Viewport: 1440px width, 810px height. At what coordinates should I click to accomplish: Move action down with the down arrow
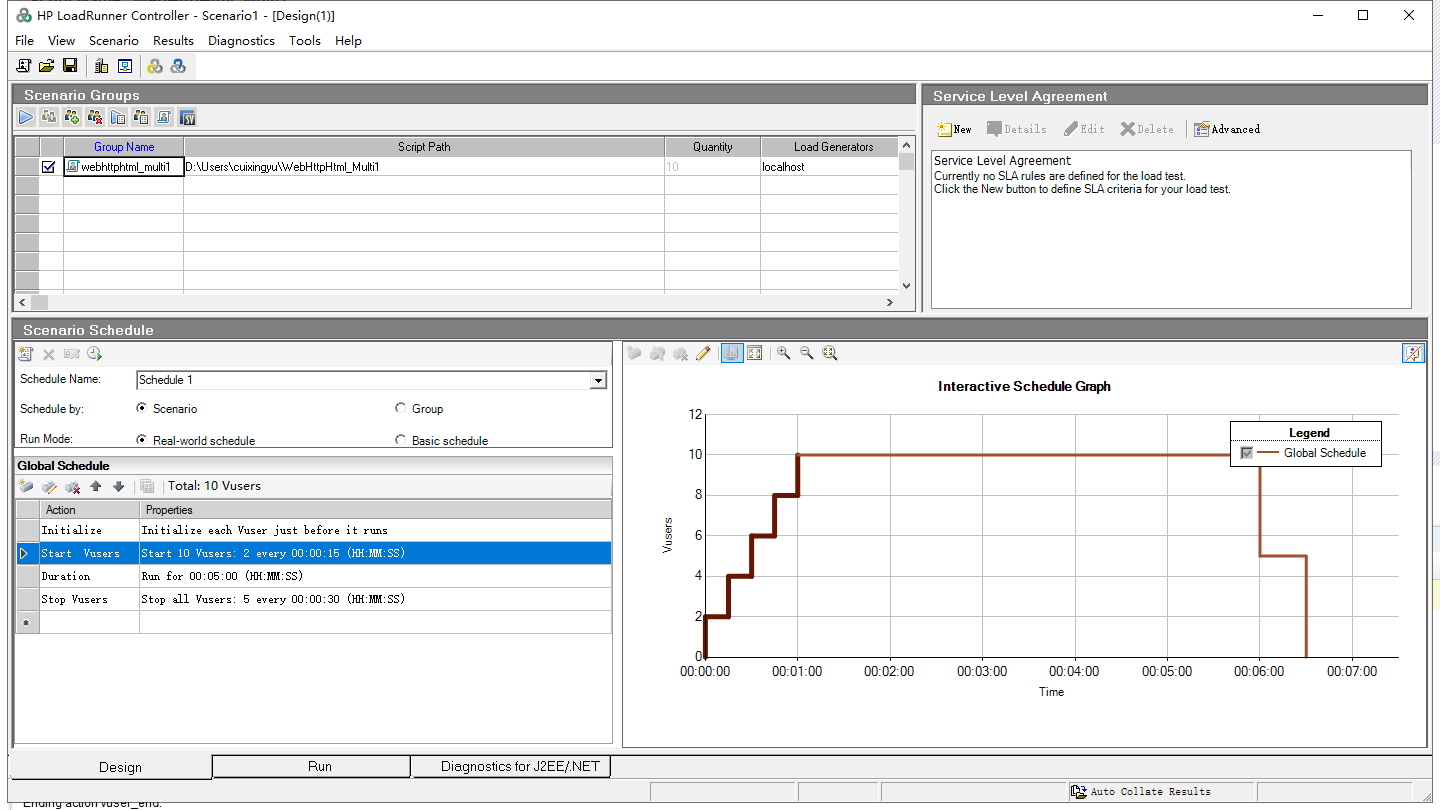pyautogui.click(x=118, y=487)
